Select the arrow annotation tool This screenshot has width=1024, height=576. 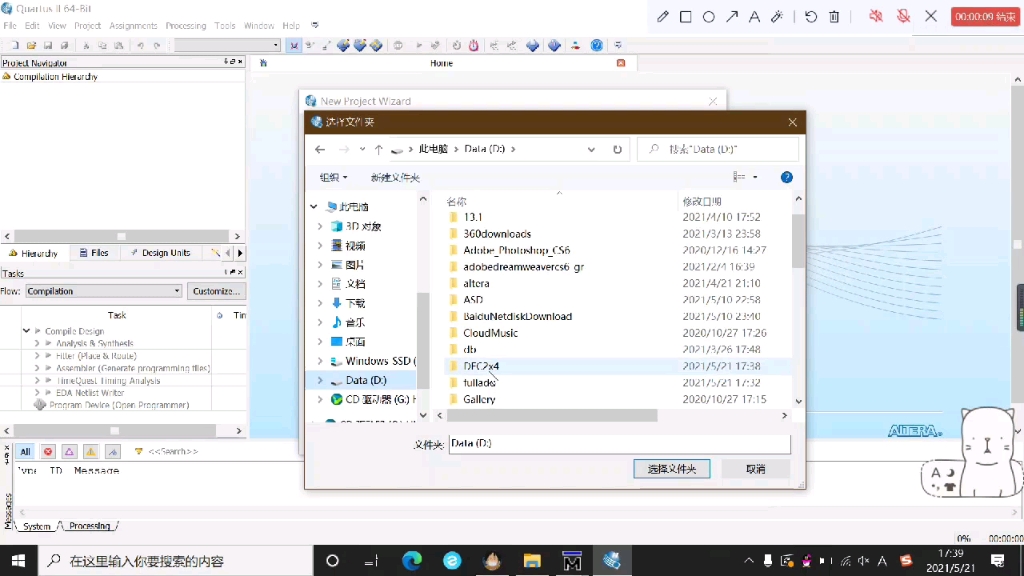pyautogui.click(x=732, y=17)
